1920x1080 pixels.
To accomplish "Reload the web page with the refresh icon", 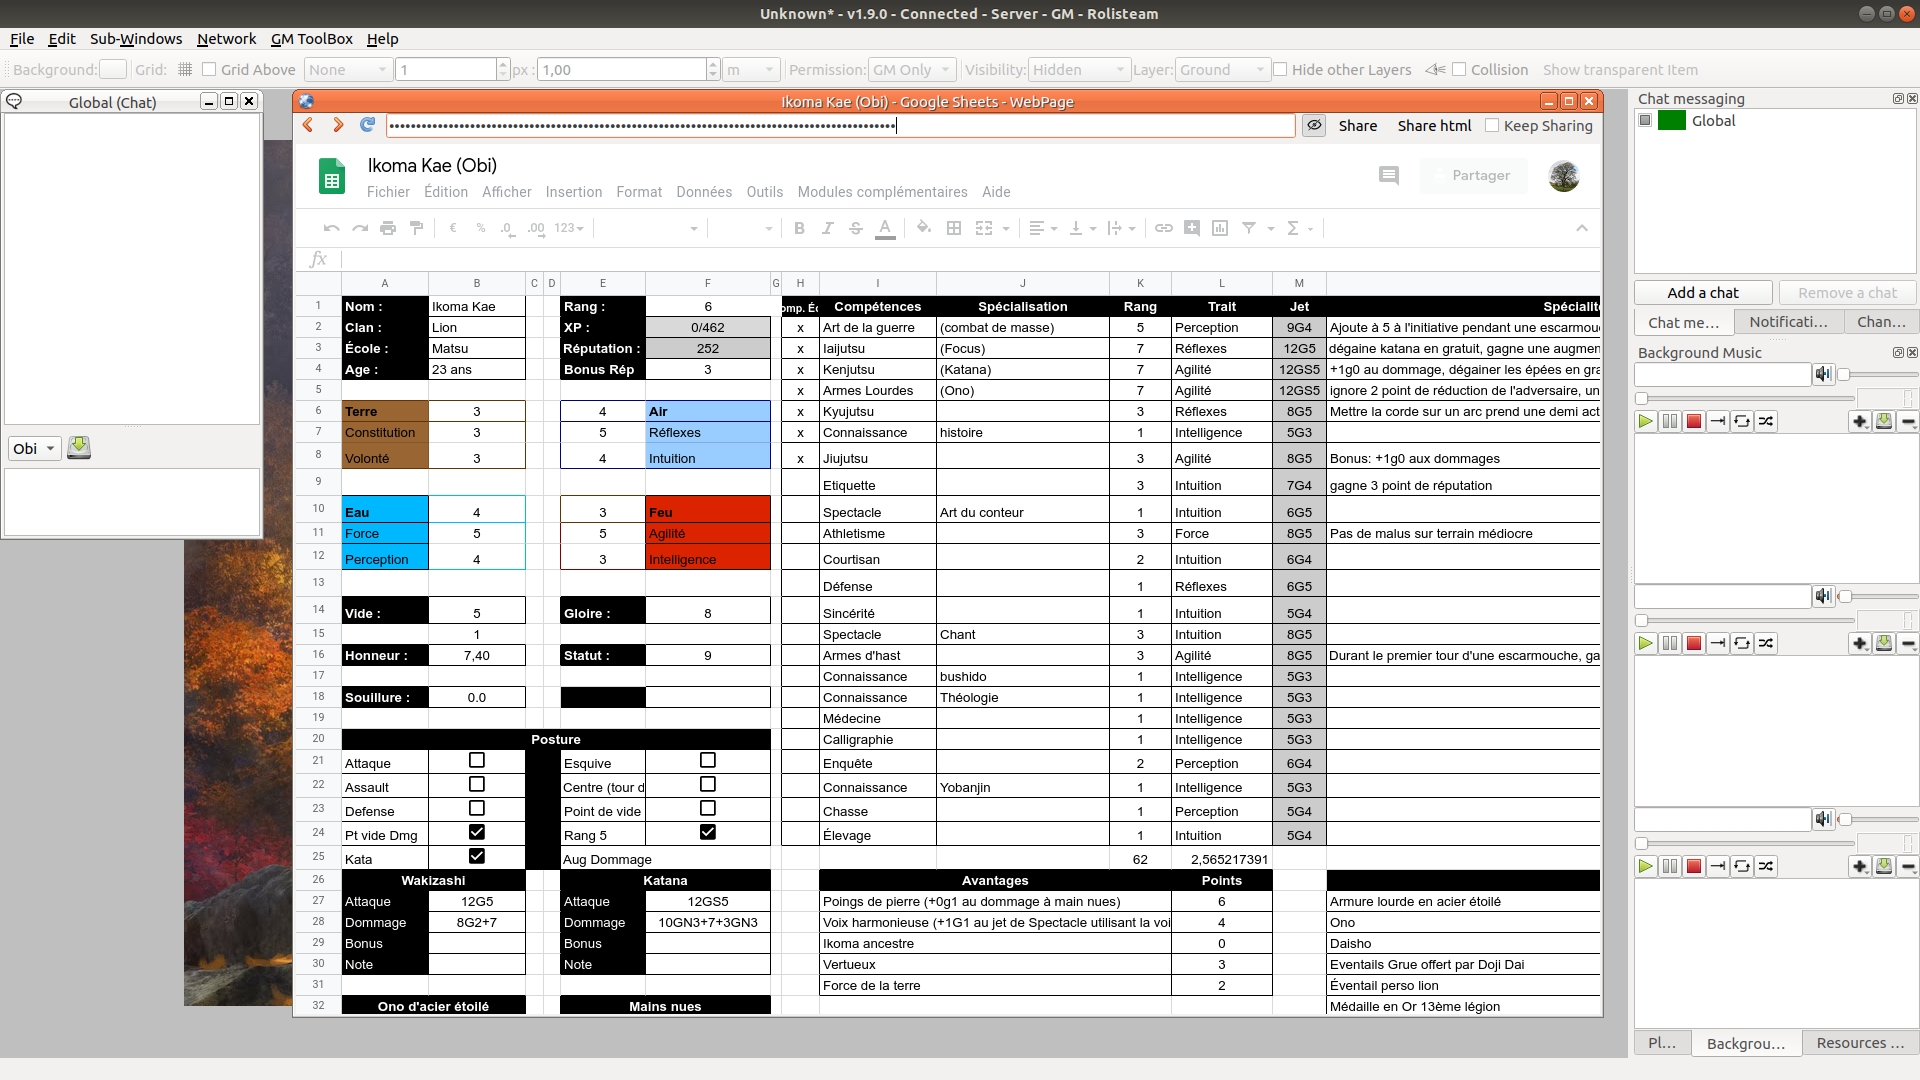I will click(367, 125).
